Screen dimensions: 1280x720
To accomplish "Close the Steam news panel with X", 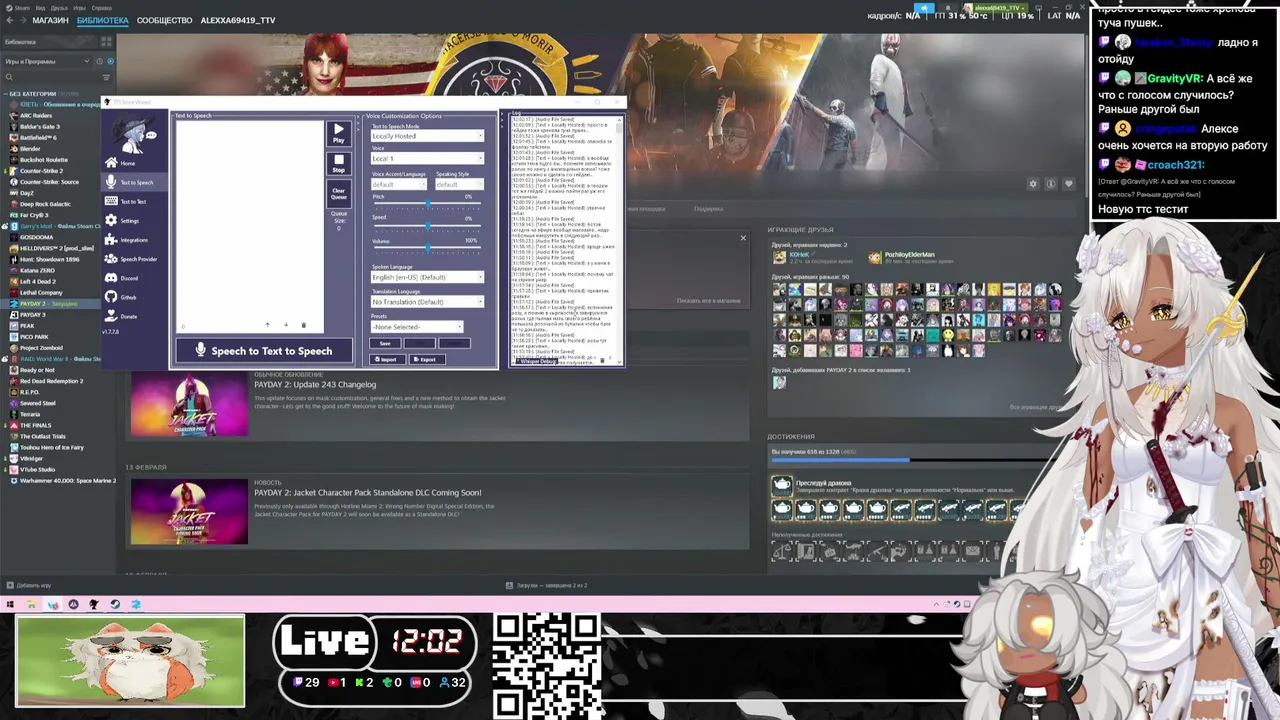I will [x=743, y=238].
